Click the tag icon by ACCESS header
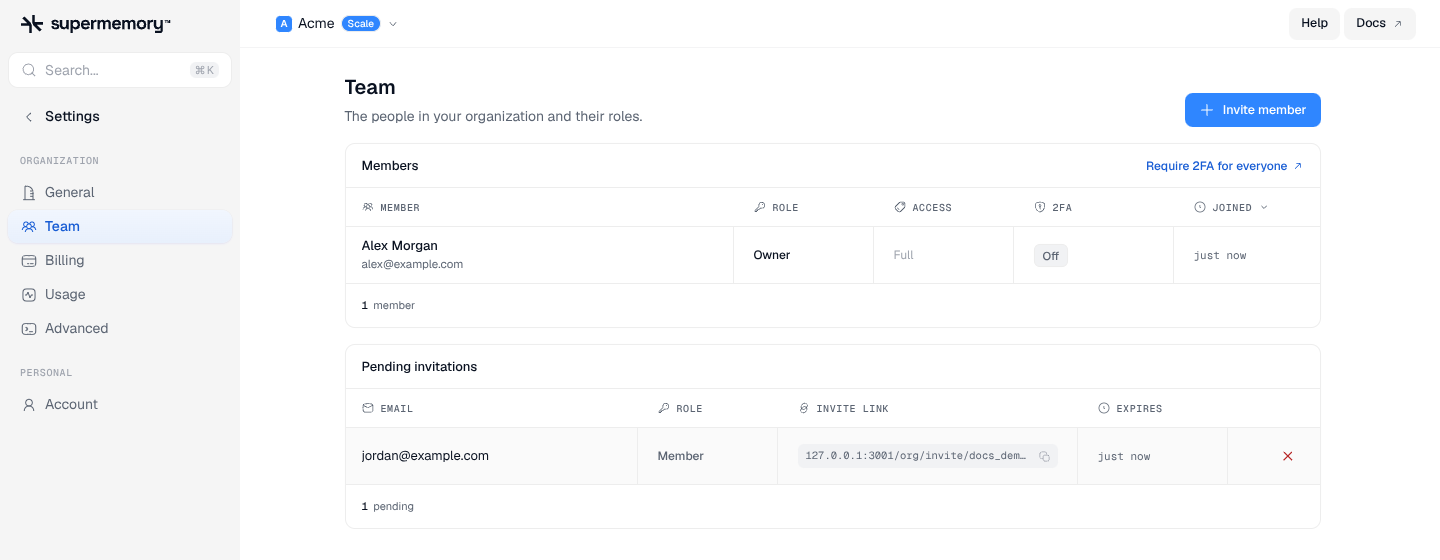The width and height of the screenshot is (1440, 560). pyautogui.click(x=900, y=207)
